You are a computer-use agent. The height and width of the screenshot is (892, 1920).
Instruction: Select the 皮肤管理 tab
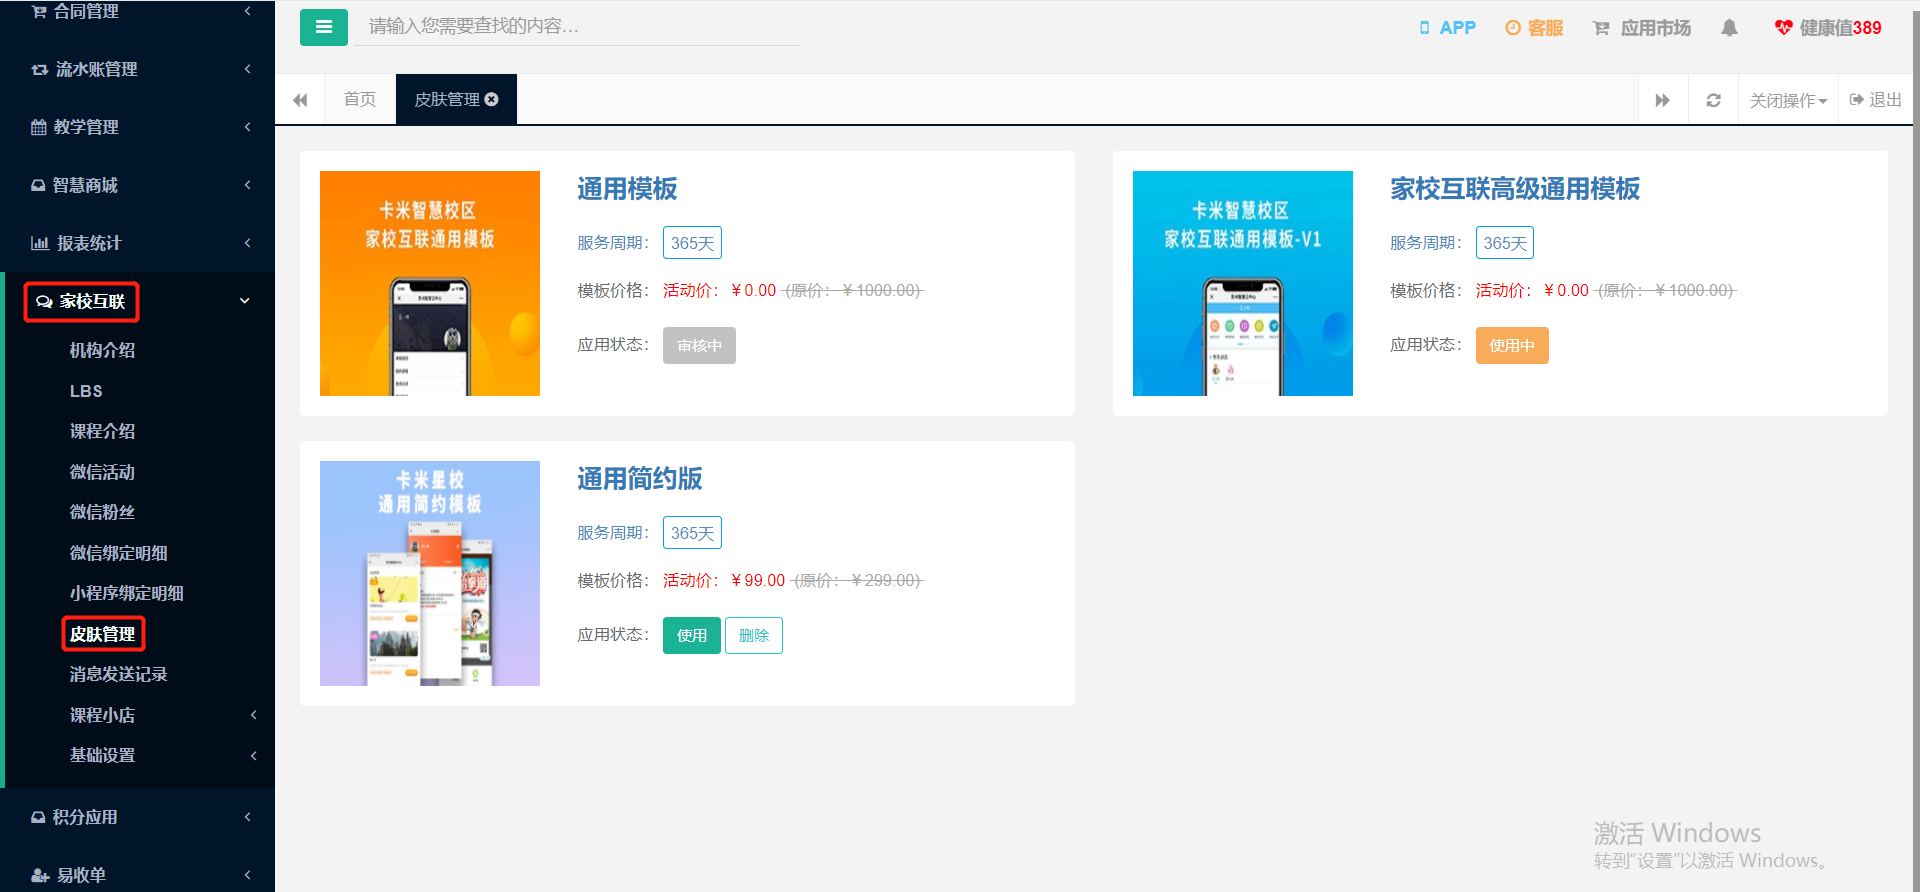pos(456,99)
